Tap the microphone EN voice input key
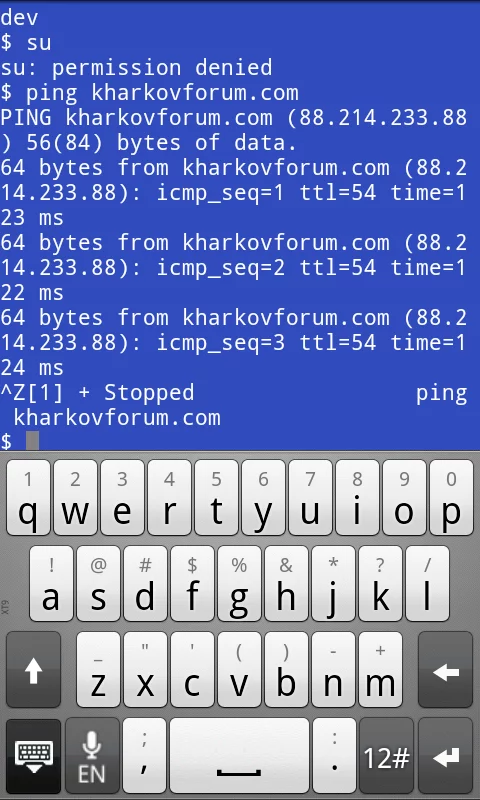 (92, 755)
